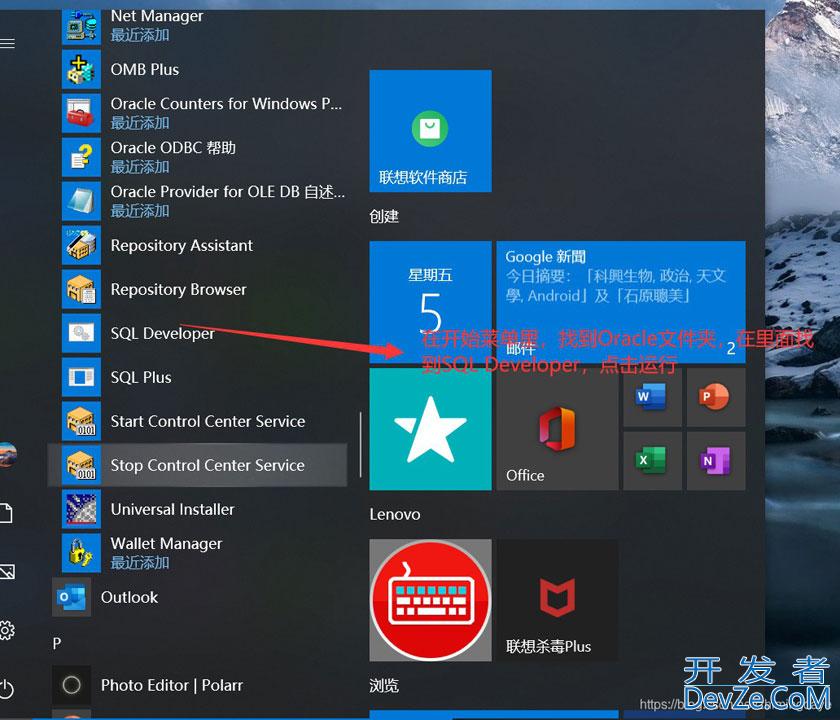The width and height of the screenshot is (840, 720).
Task: Open Oracle Provider for OLE DB icon
Action: point(81,201)
